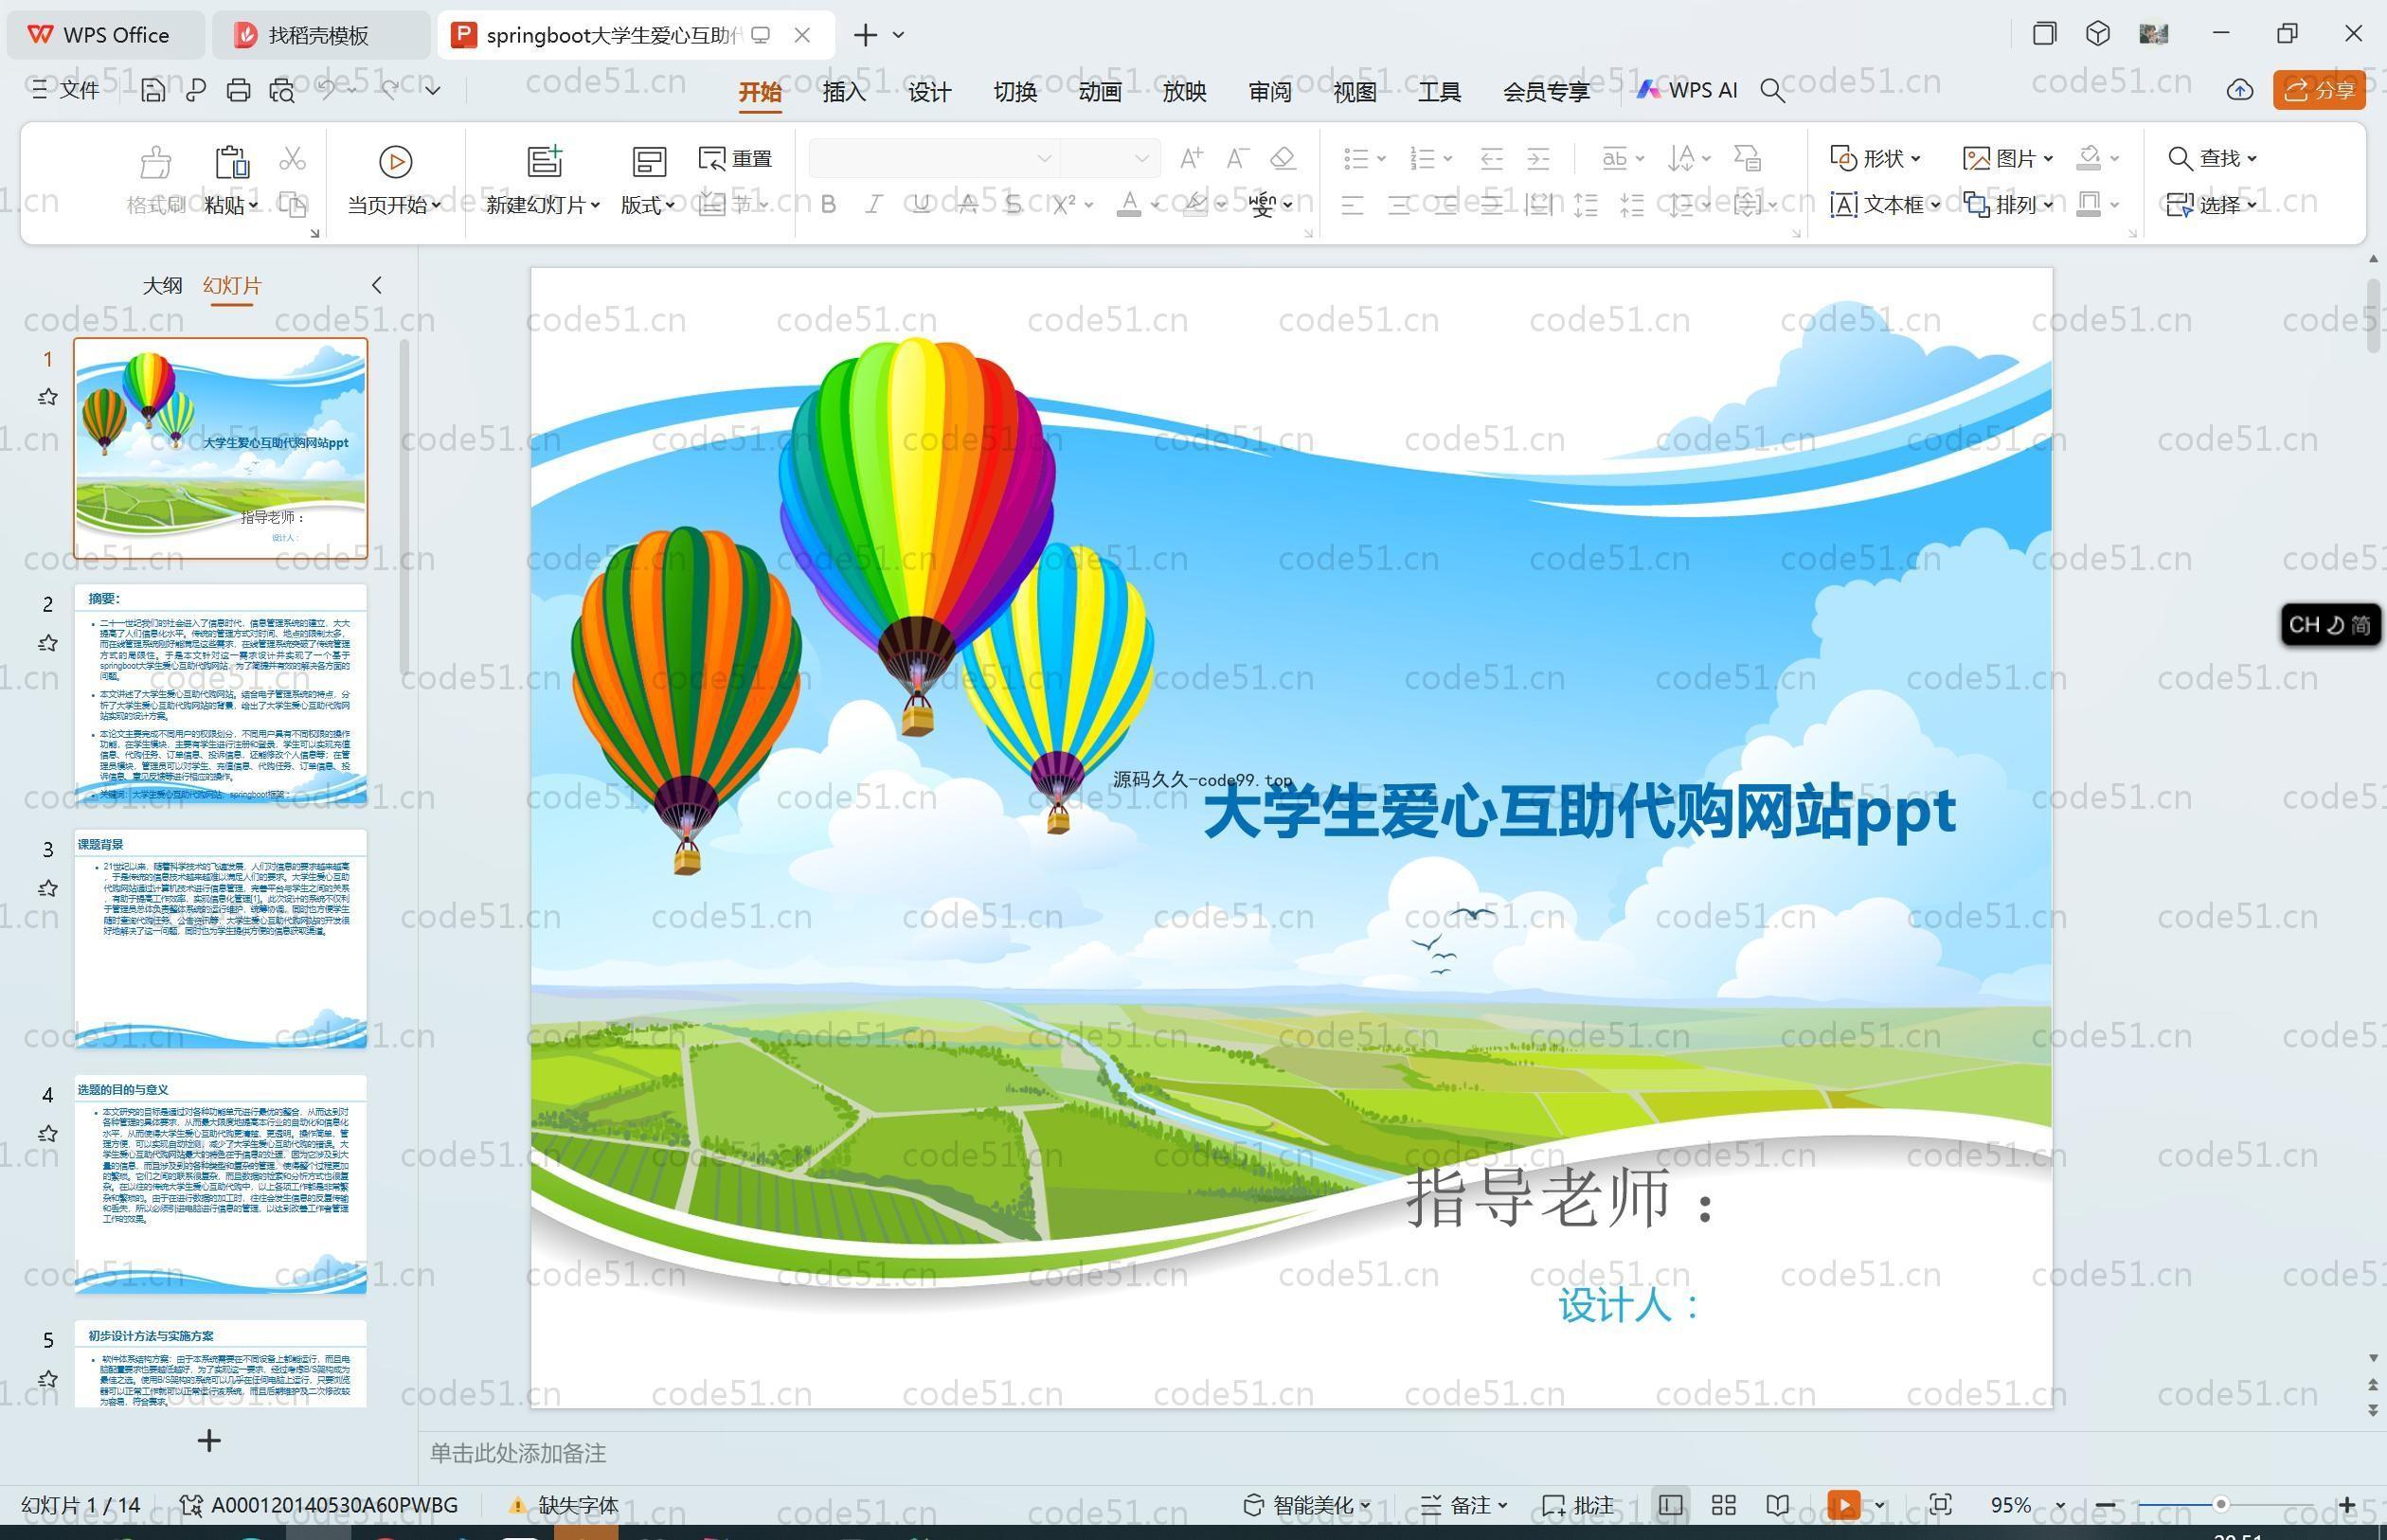This screenshot has width=2387, height=1540.
Task: Toggle Underline formatting
Action: tap(921, 205)
